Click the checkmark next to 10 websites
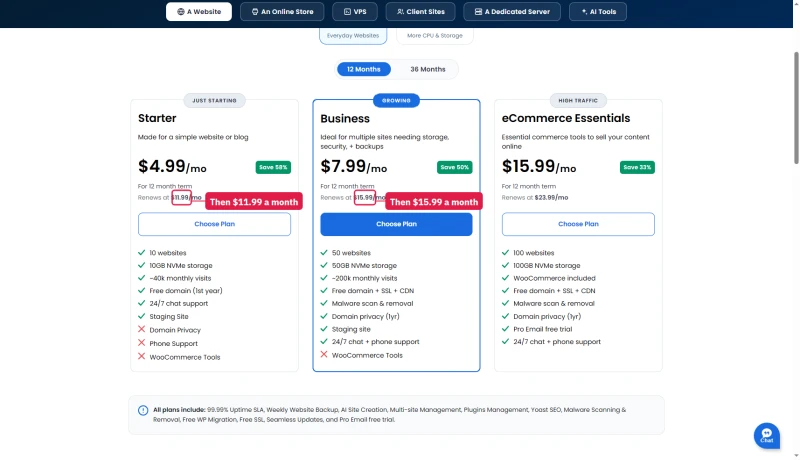Viewport: 800px width, 460px height. pyautogui.click(x=141, y=252)
